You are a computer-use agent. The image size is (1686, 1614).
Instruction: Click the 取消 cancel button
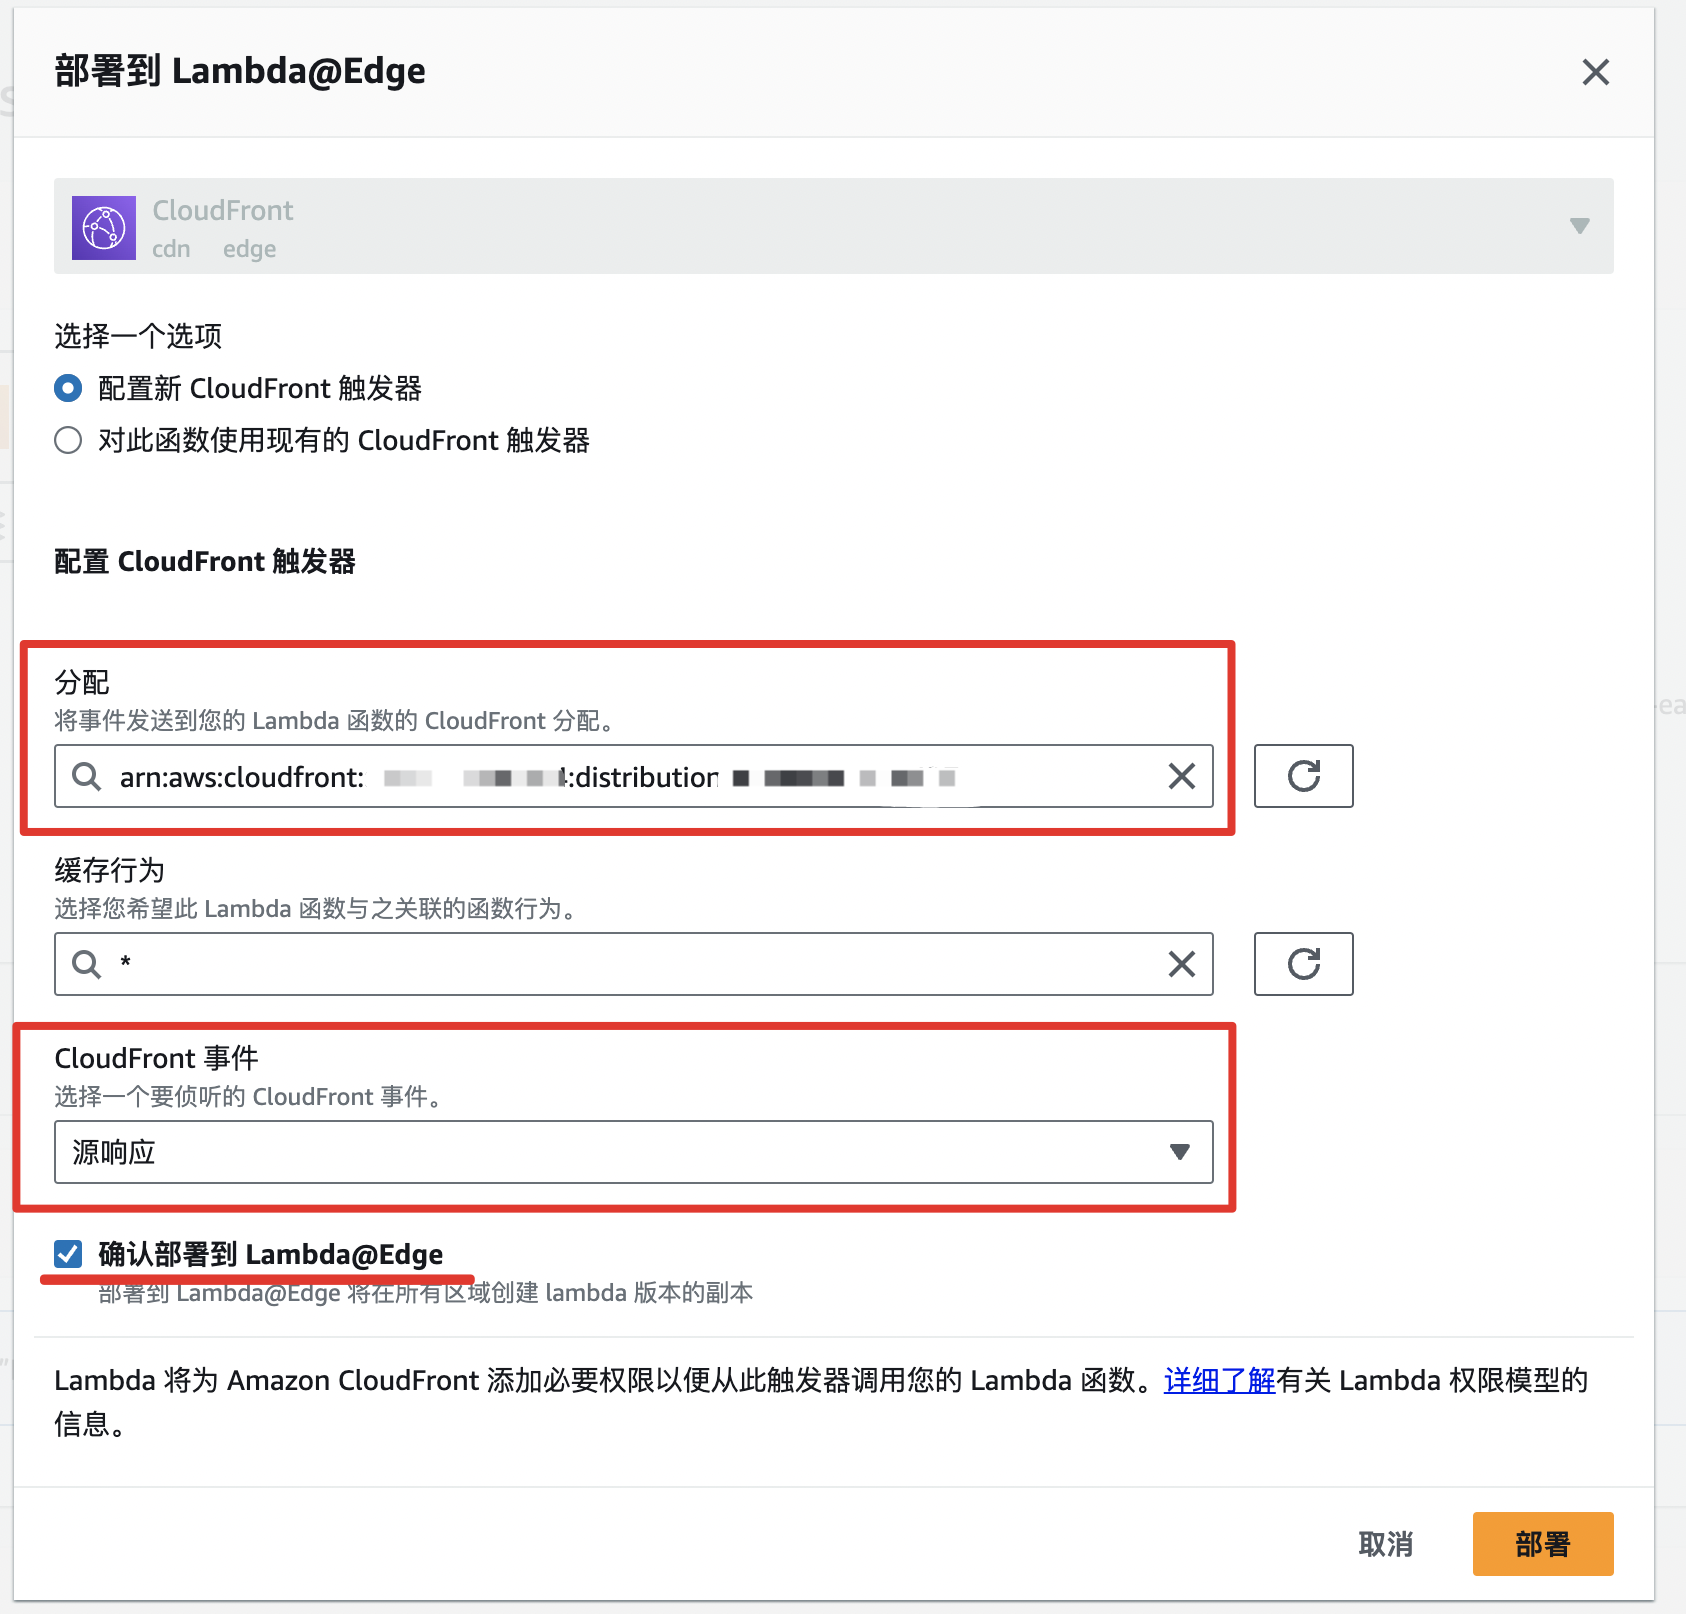1385,1544
